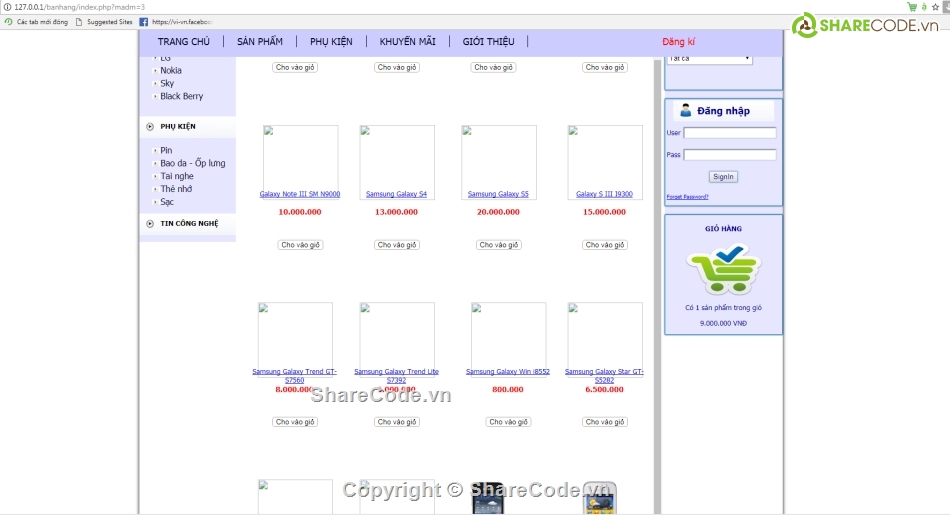The width and height of the screenshot is (950, 515).
Task: Open the GIỚI THIỆU menu
Action: click(488, 42)
